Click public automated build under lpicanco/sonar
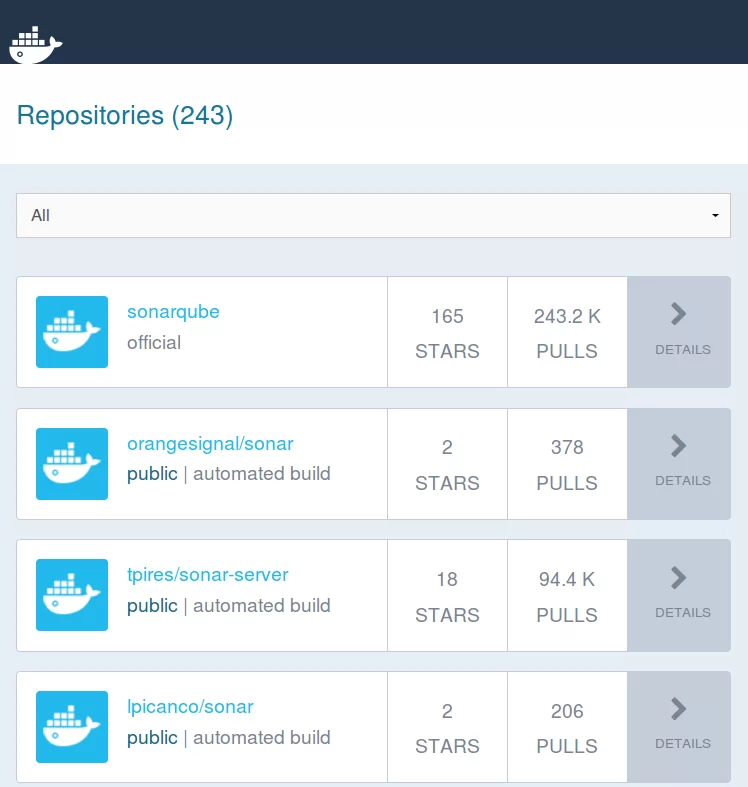 click(x=228, y=738)
